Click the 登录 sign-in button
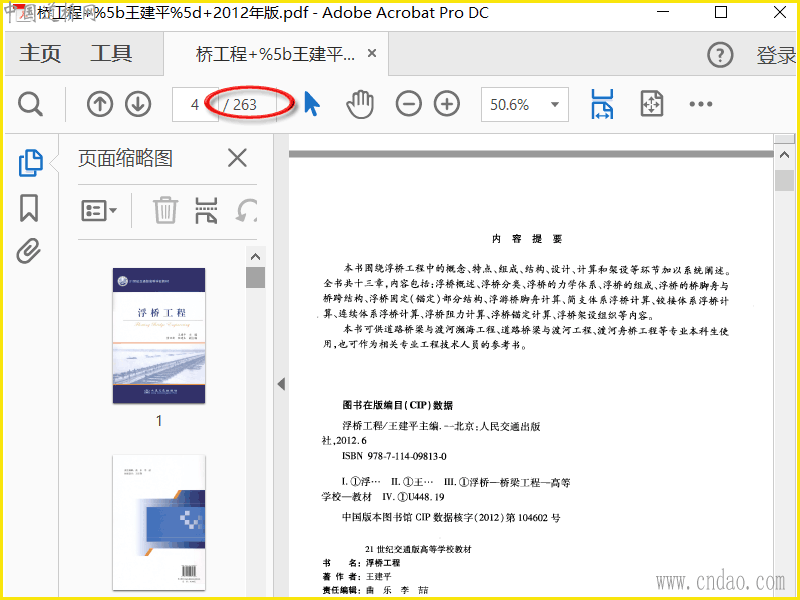800x600 pixels. 776,55
